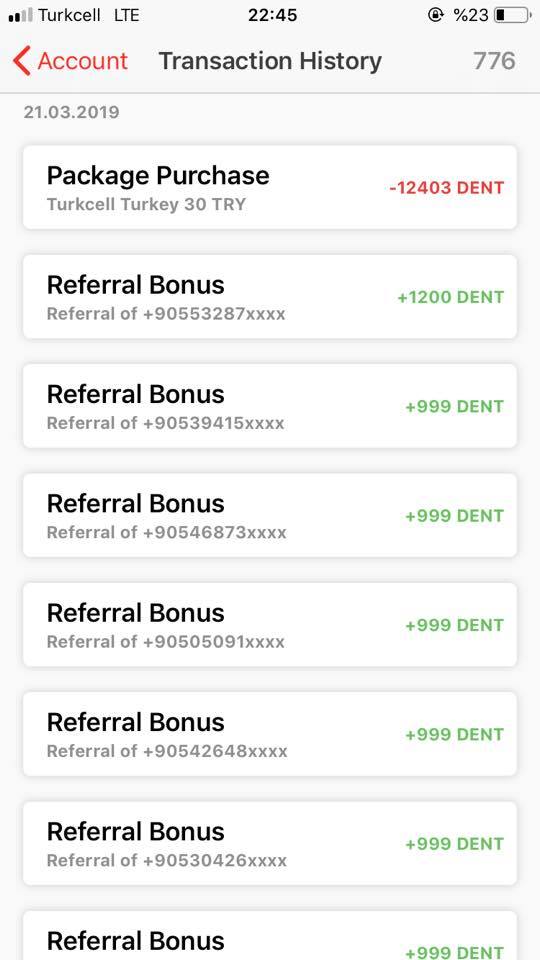This screenshot has height=960, width=540.
Task: Tap the 22:45 clock in status bar
Action: [272, 15]
